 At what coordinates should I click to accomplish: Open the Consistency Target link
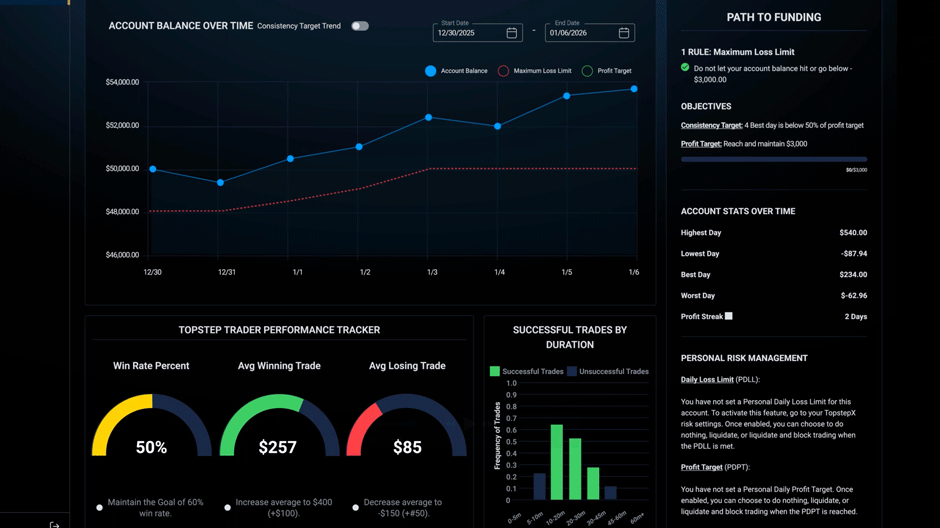pos(712,125)
